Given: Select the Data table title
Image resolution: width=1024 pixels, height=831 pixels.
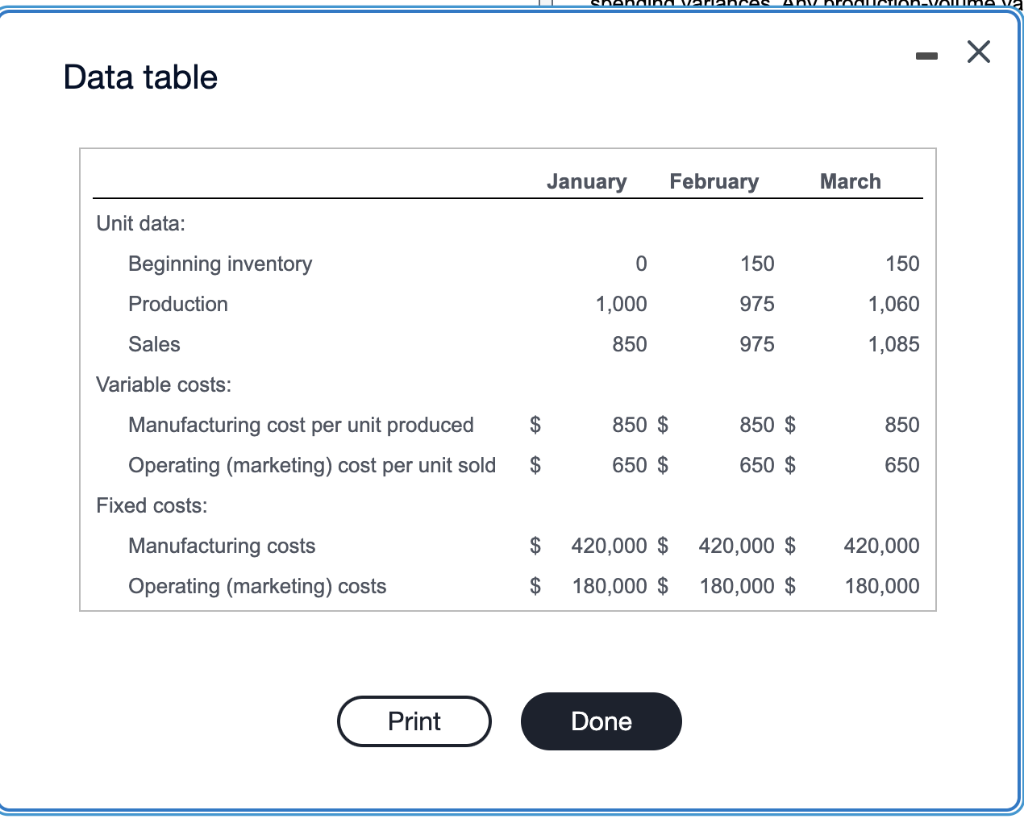Looking at the screenshot, I should pos(139,77).
